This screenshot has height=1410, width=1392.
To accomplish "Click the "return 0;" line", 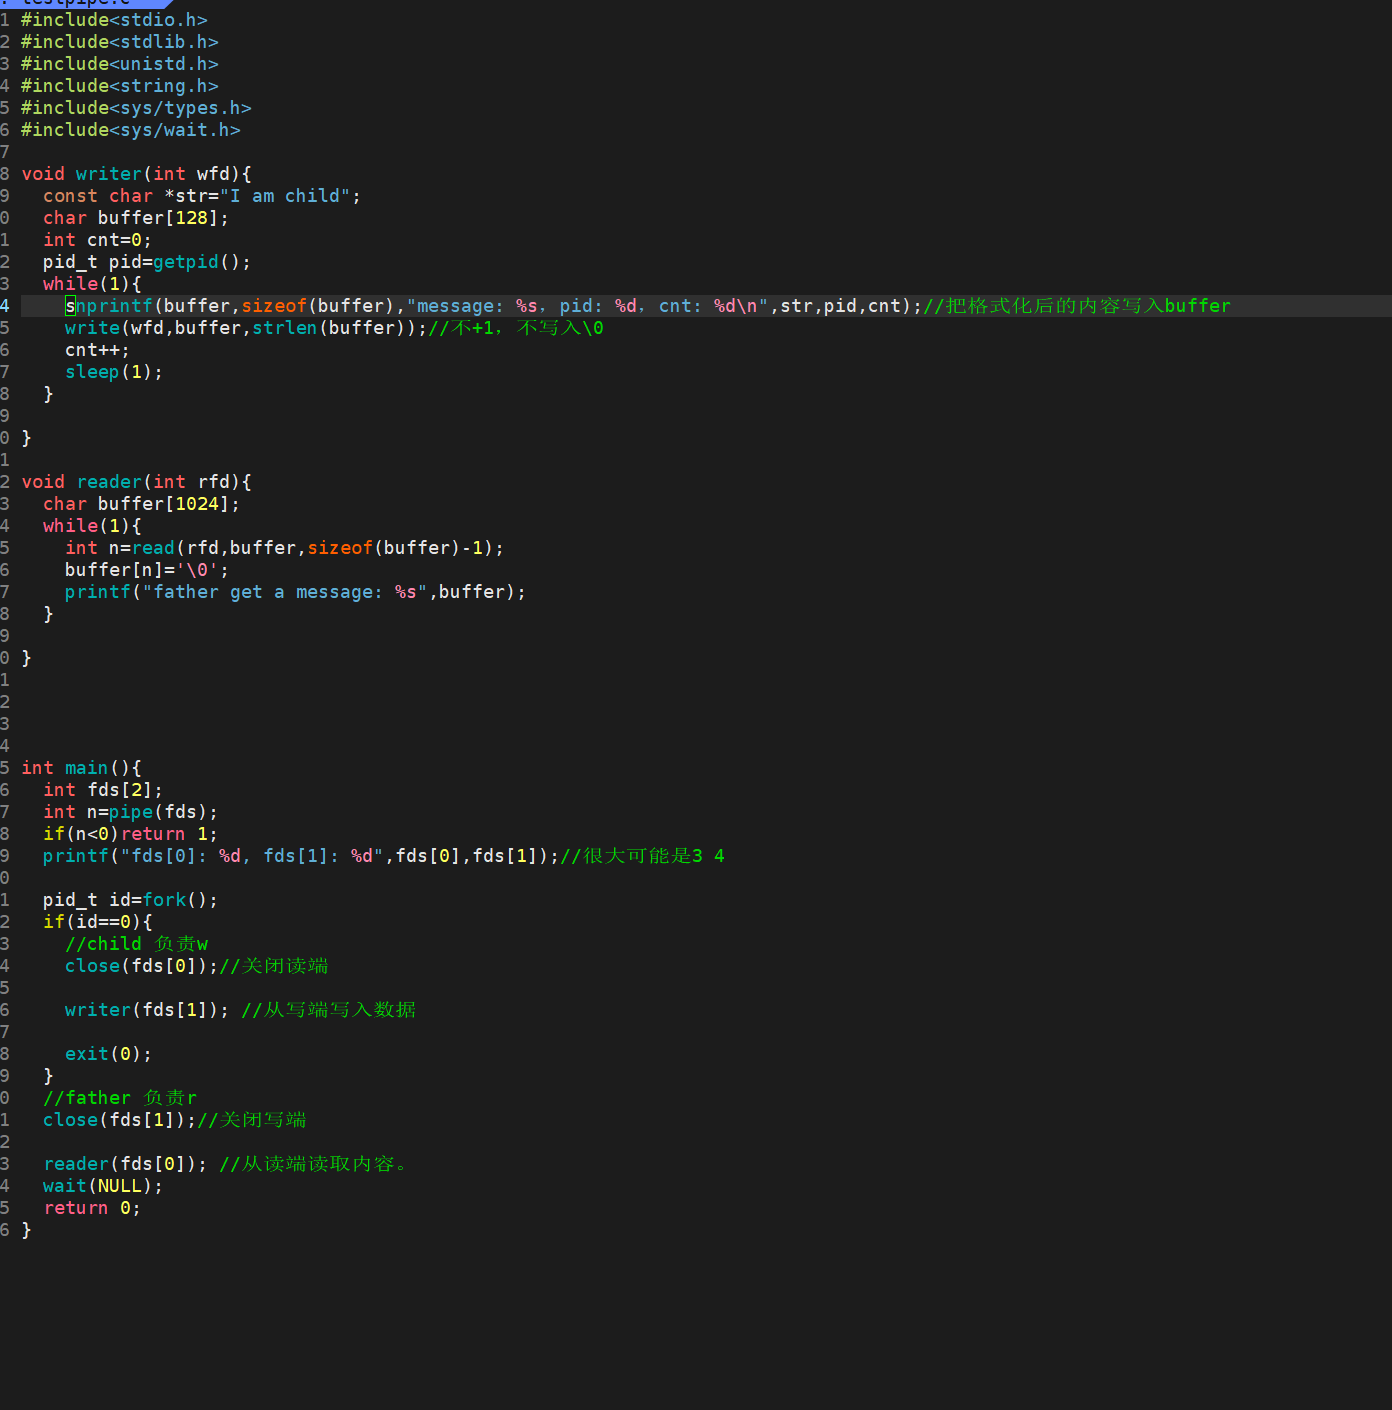I will coord(92,1208).
